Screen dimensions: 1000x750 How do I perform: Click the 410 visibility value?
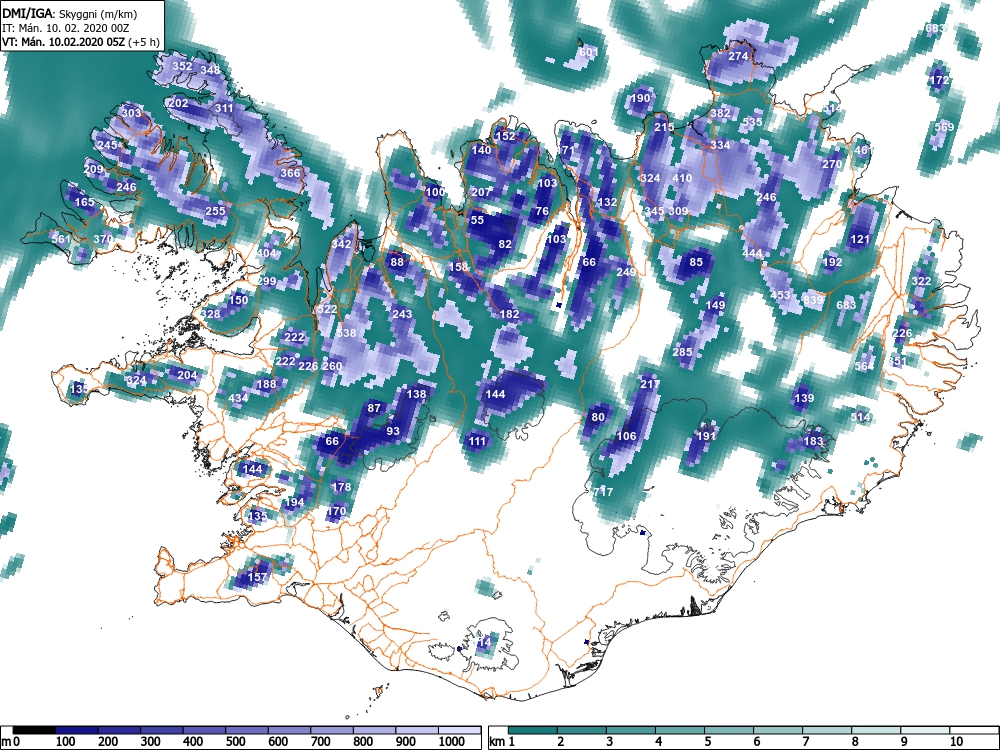pyautogui.click(x=682, y=178)
